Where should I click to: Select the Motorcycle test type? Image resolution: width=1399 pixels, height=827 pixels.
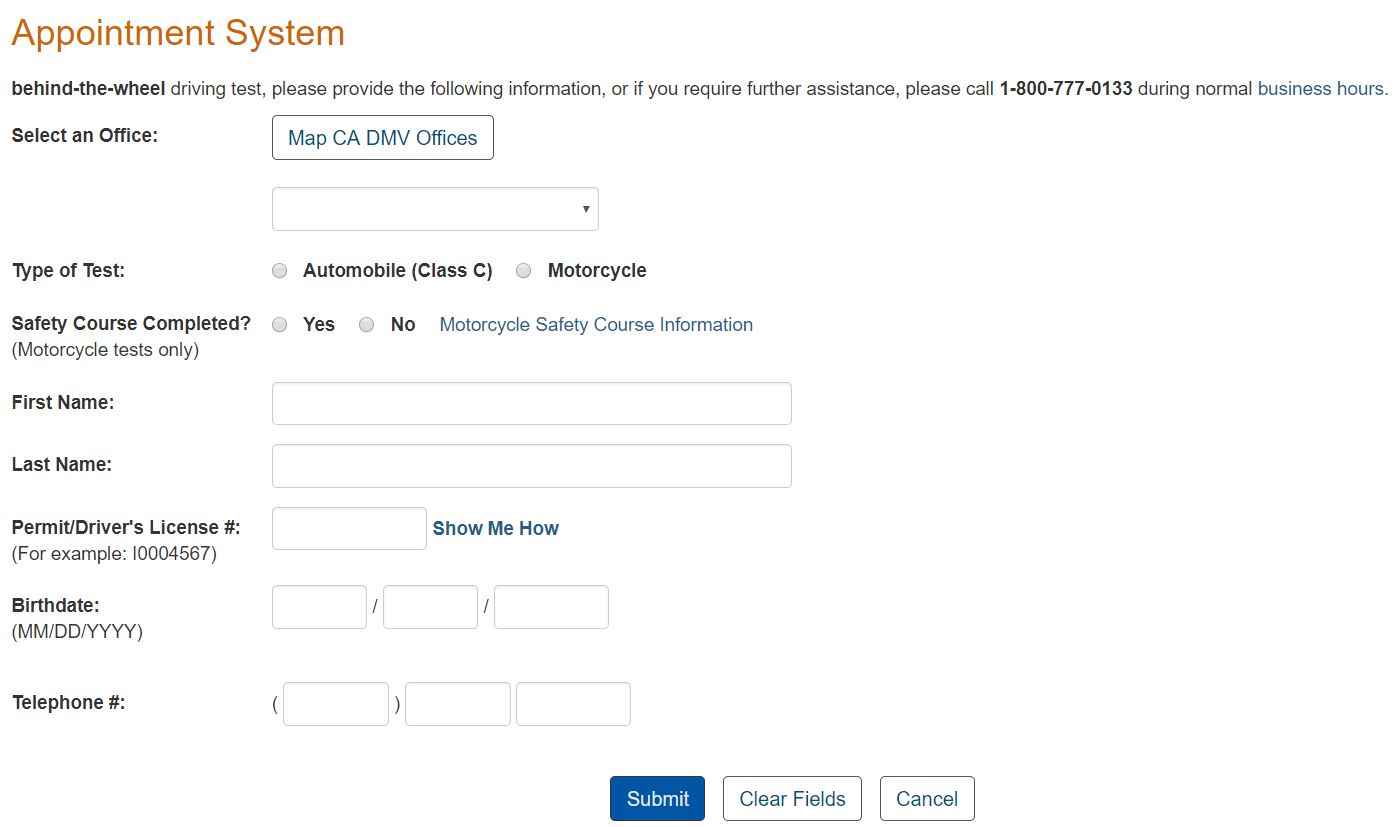pyautogui.click(x=523, y=270)
